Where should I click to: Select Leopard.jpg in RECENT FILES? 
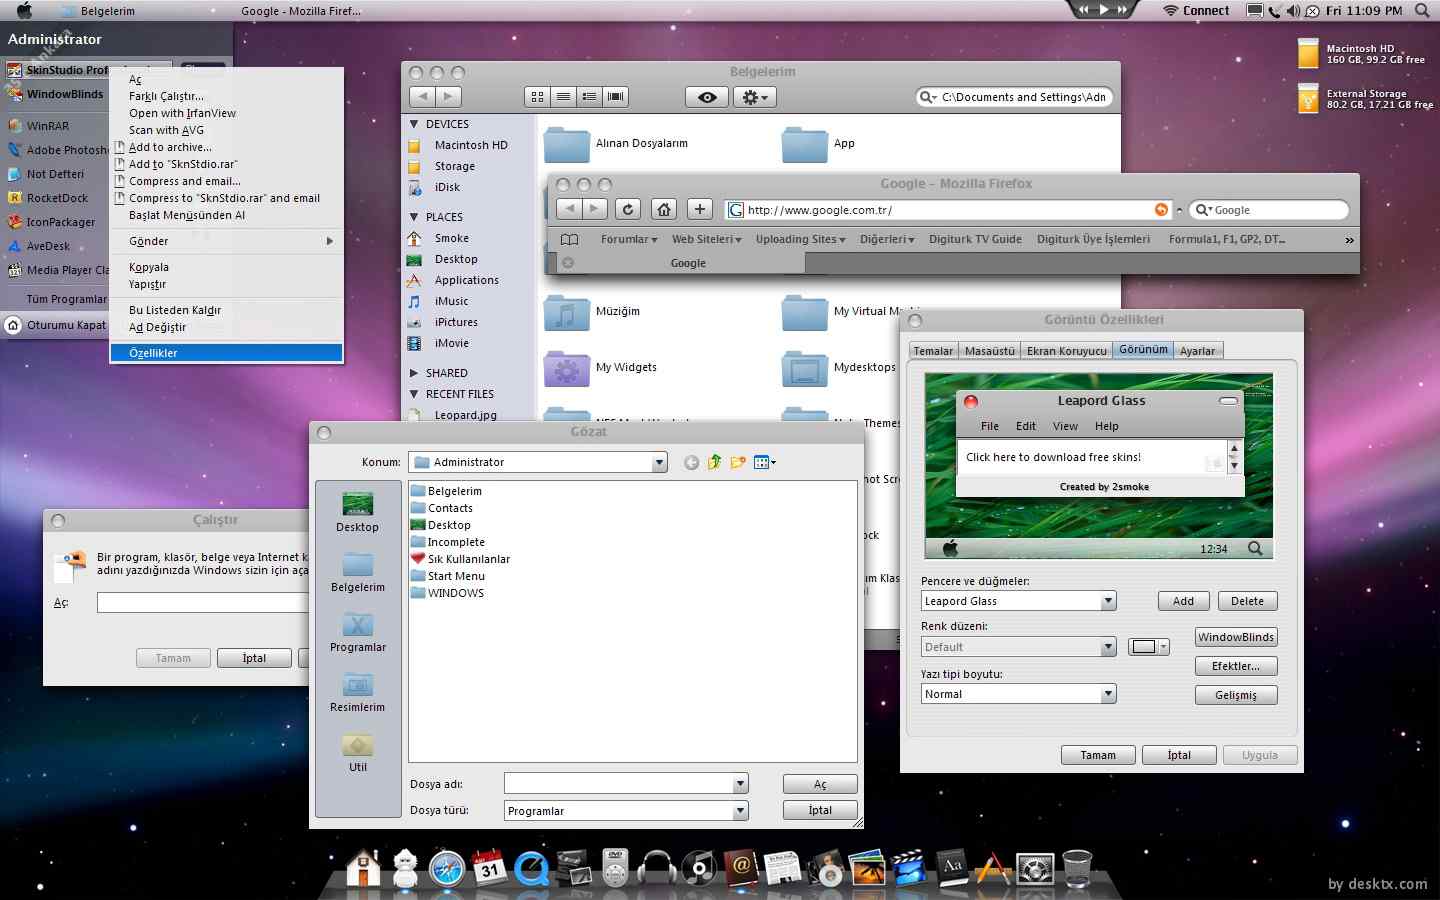pyautogui.click(x=465, y=415)
